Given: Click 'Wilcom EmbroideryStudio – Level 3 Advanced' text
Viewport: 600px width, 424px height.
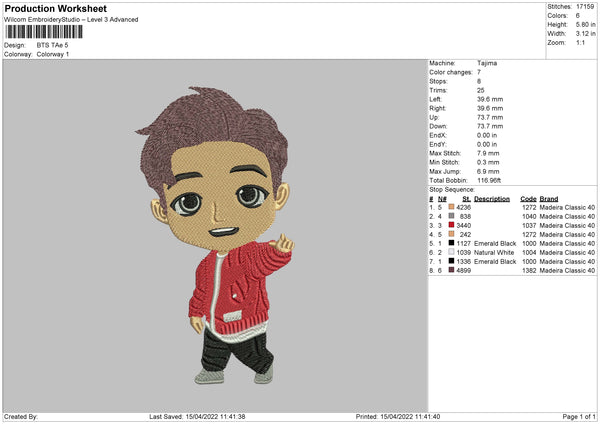Looking at the screenshot, I should point(71,20).
